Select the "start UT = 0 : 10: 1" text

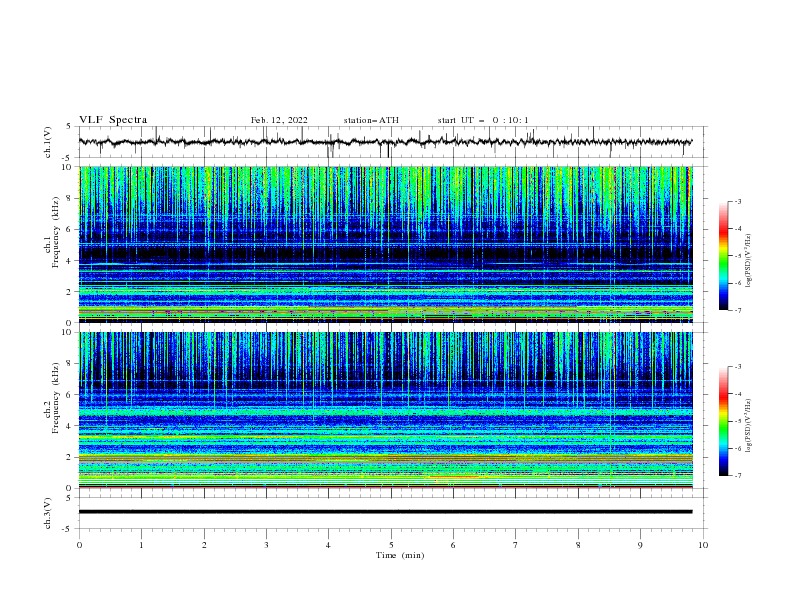(x=483, y=120)
